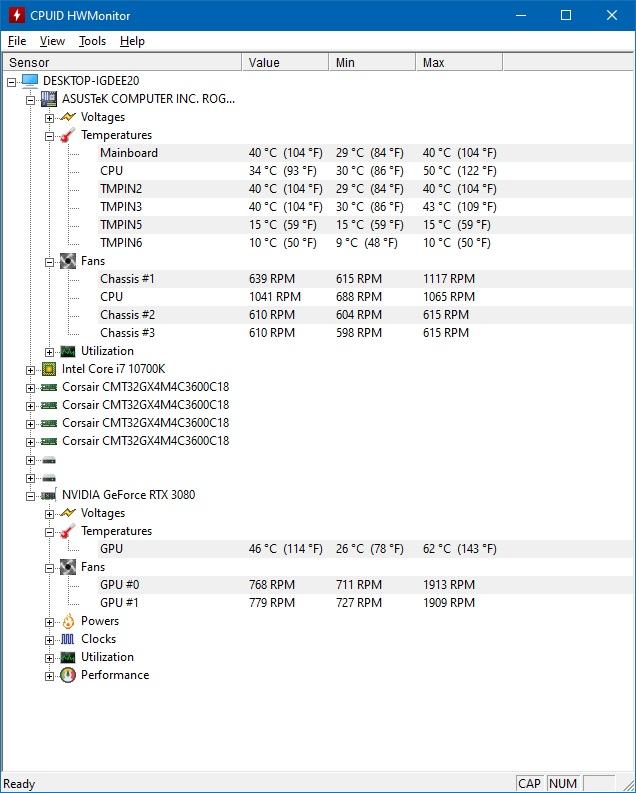Click the 62 °C GPU max temperature

coord(460,549)
